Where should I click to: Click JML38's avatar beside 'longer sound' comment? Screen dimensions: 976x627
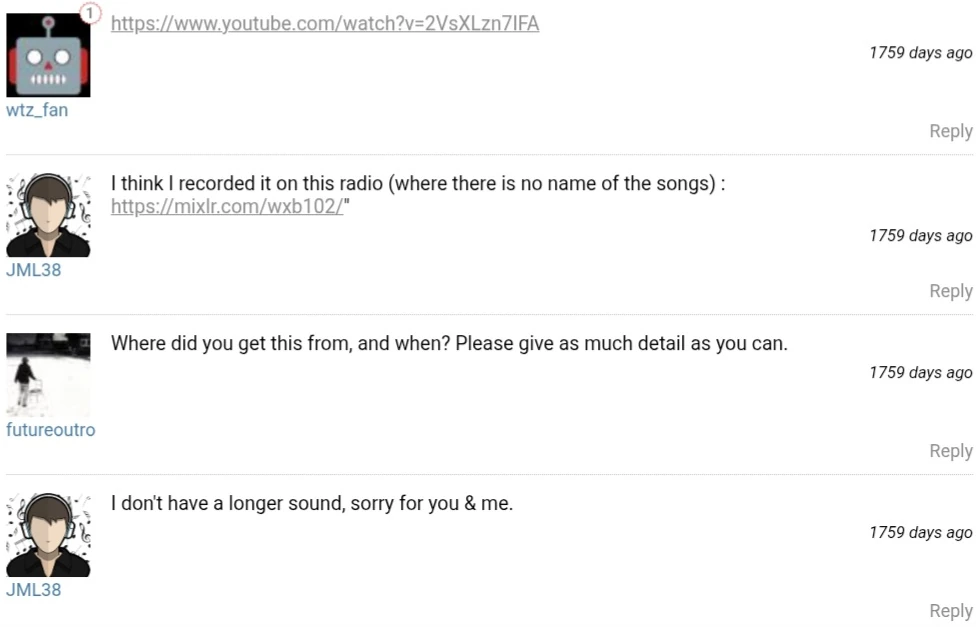click(47, 535)
